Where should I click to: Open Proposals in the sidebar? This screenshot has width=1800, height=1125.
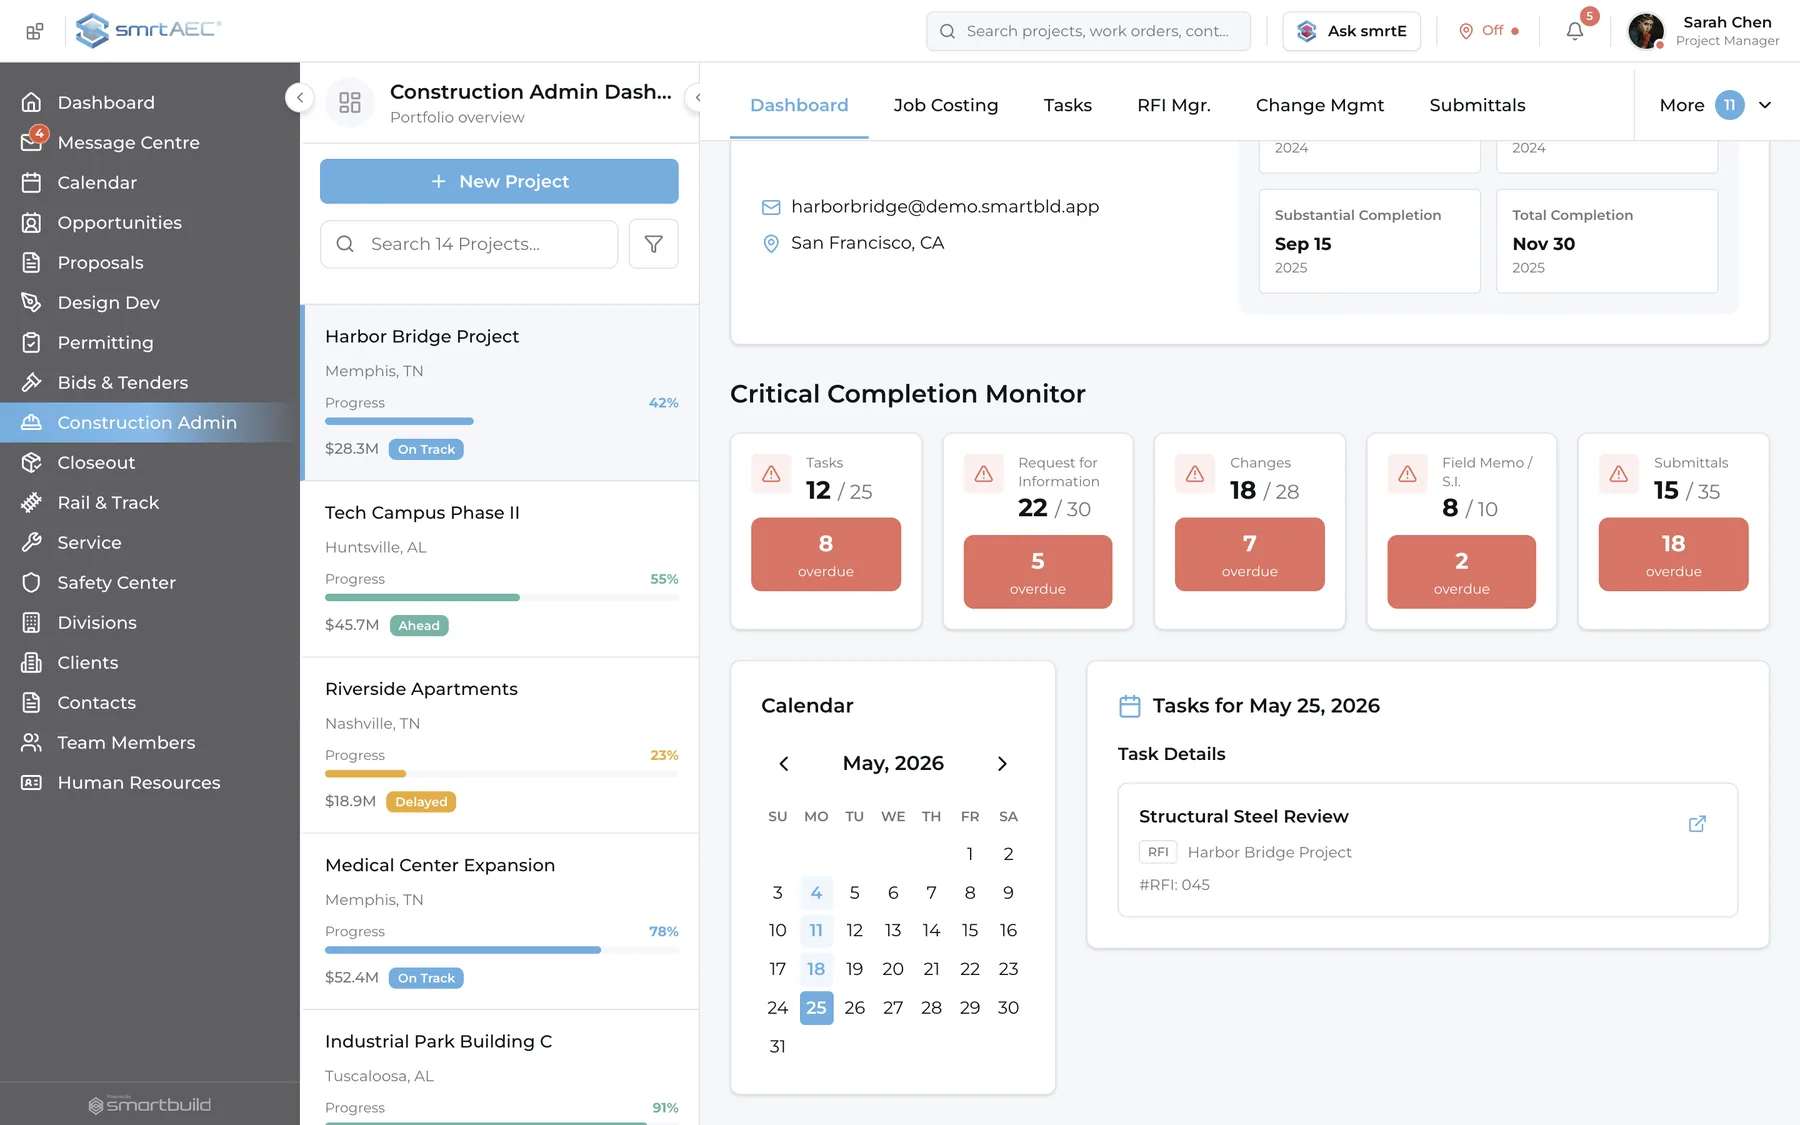click(150, 262)
